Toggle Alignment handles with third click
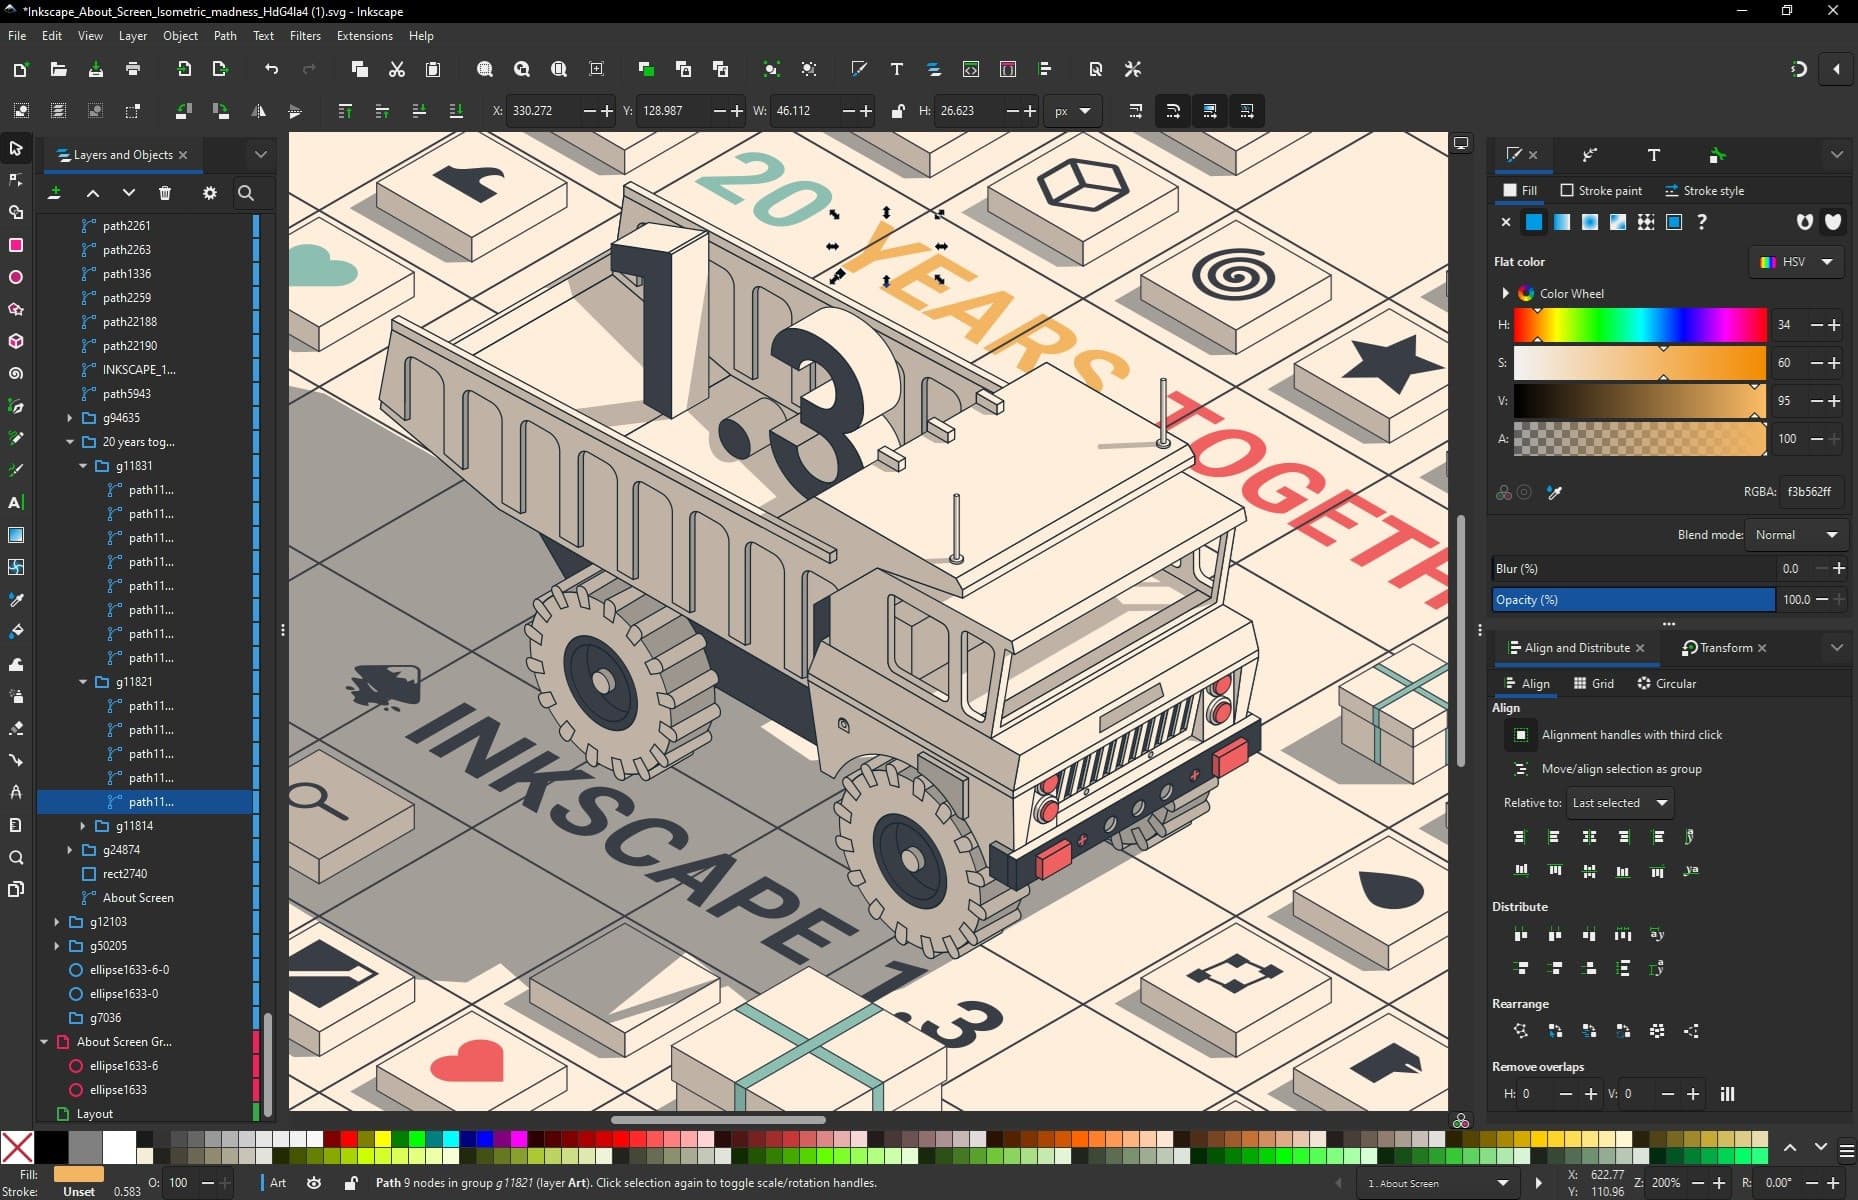 point(1521,735)
